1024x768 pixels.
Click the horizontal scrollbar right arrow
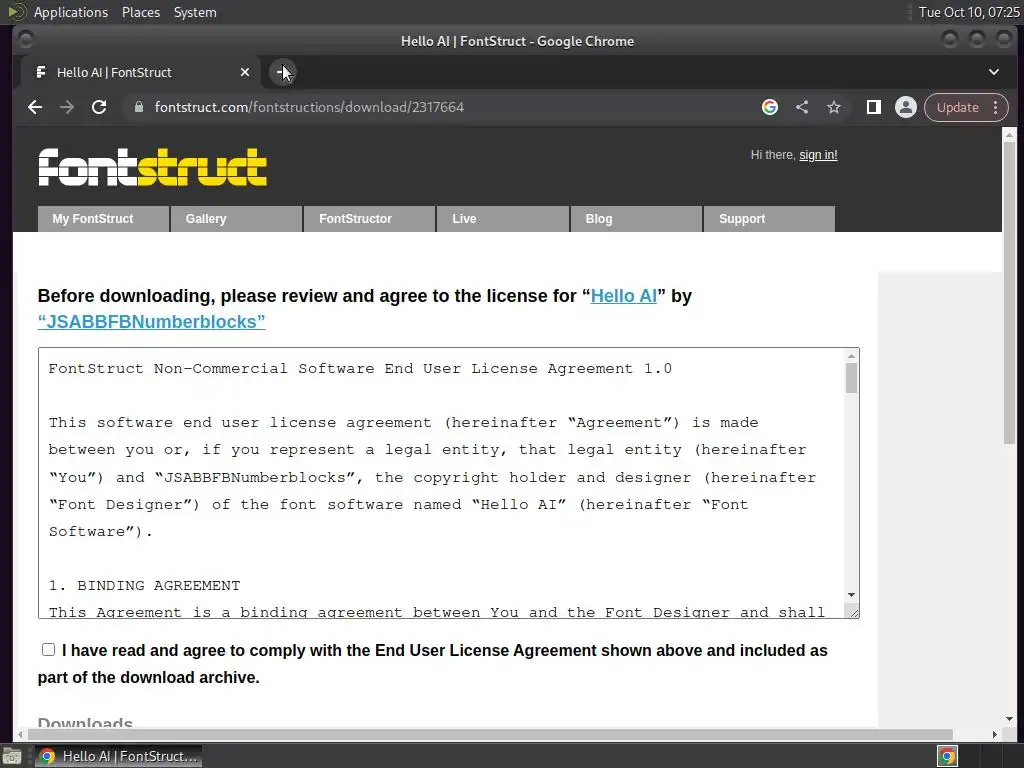coord(995,735)
